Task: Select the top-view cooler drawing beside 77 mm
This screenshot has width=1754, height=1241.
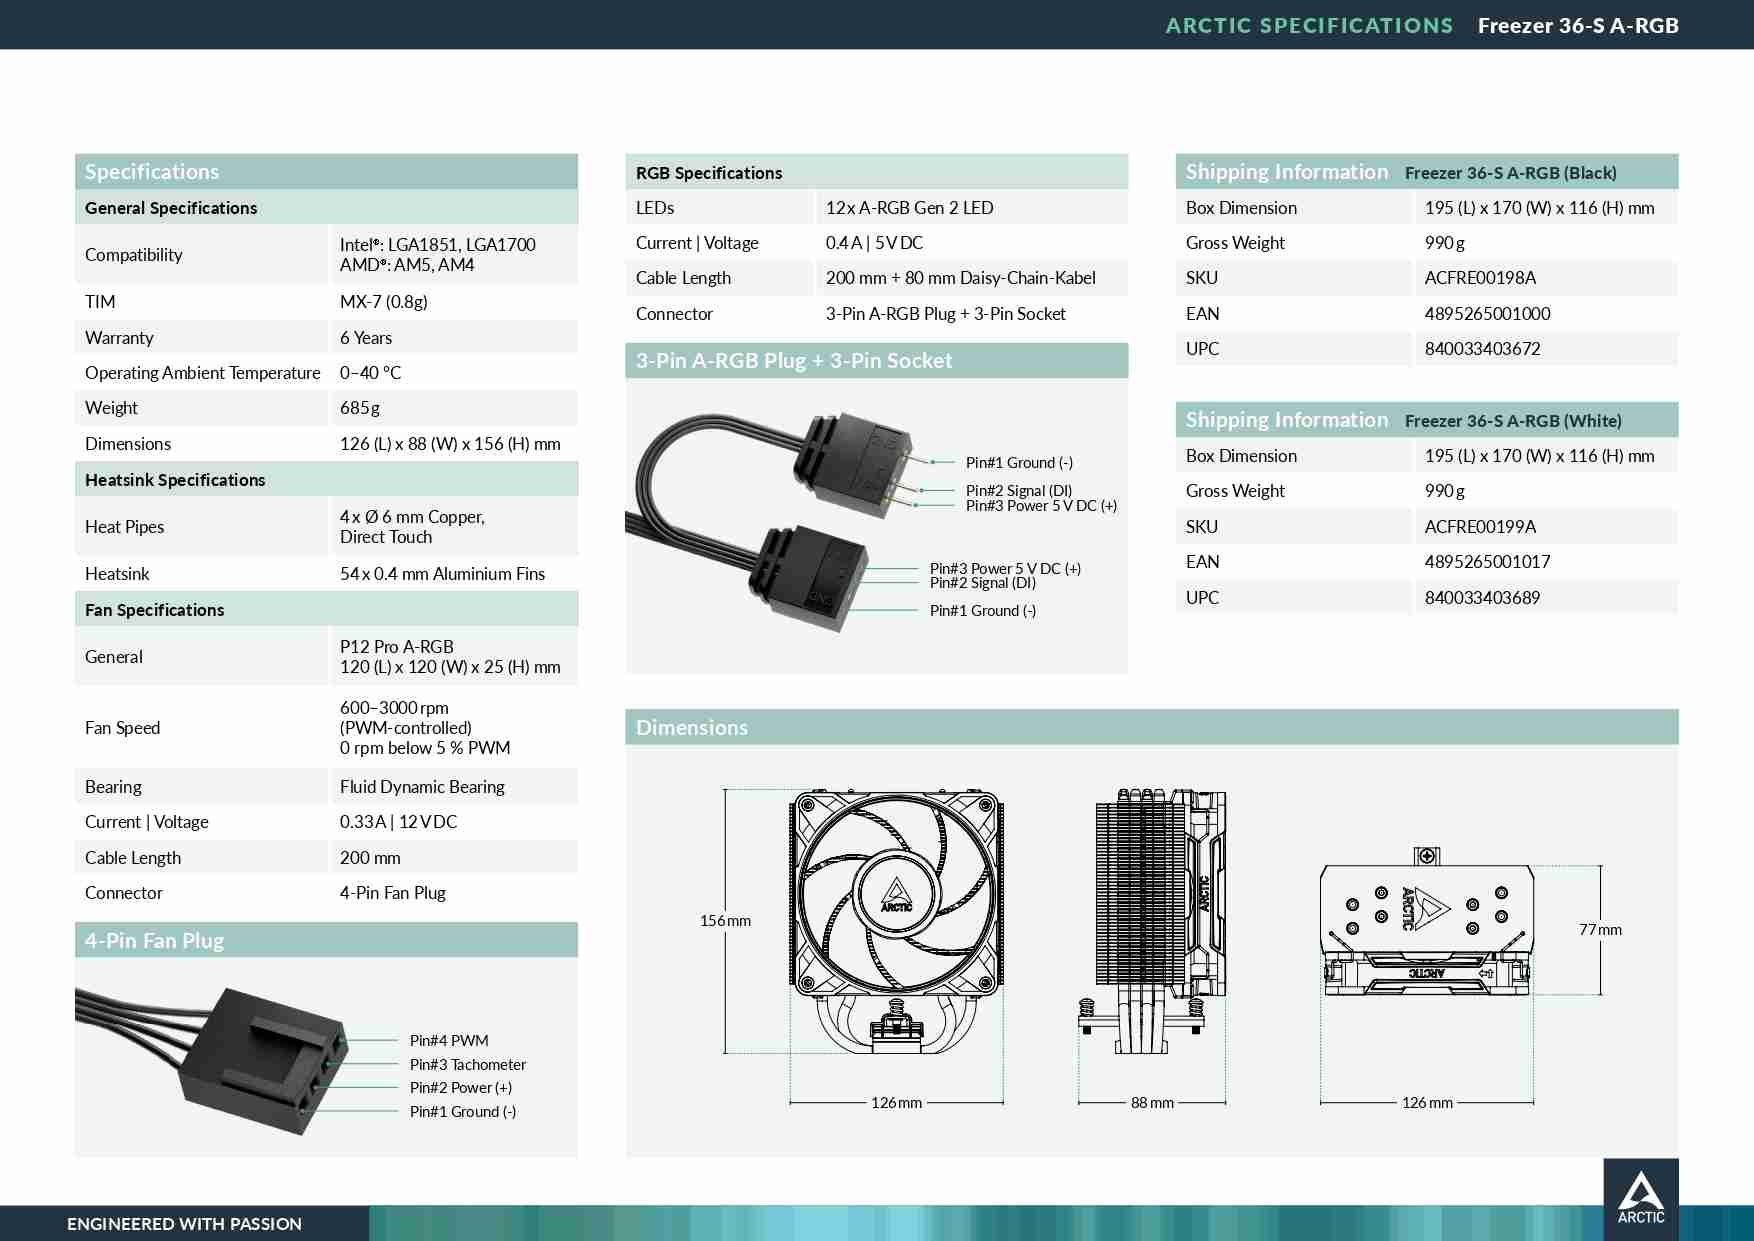Action: pos(1427,921)
